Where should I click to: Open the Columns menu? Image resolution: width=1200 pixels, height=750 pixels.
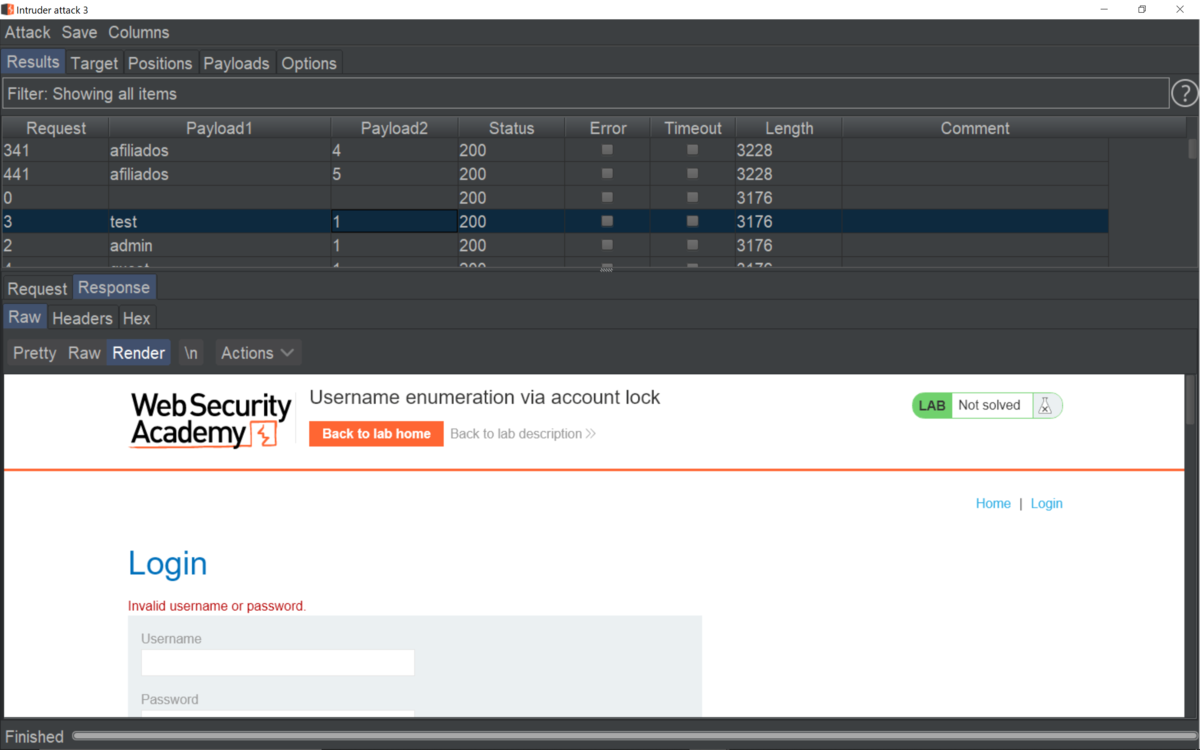[139, 32]
